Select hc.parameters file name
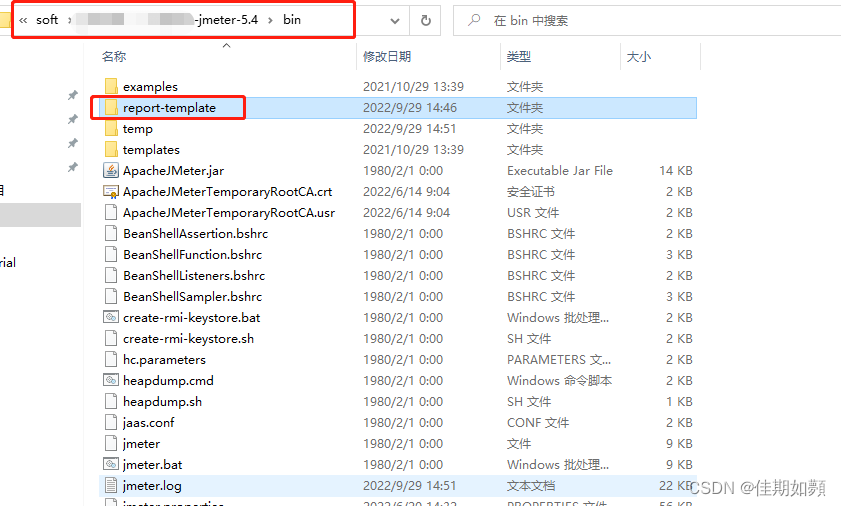Viewport: 841px width, 506px height. 164,360
